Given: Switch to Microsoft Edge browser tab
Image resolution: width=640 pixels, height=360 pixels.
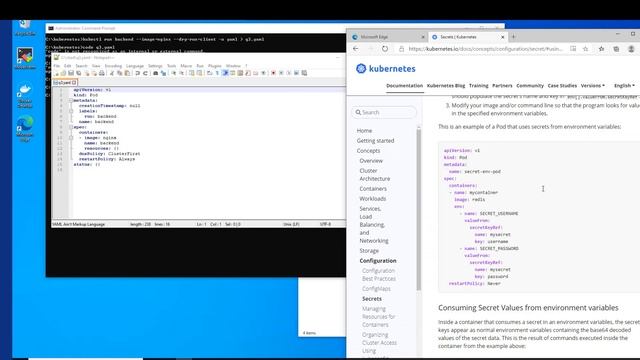Looking at the screenshot, I should coord(388,37).
